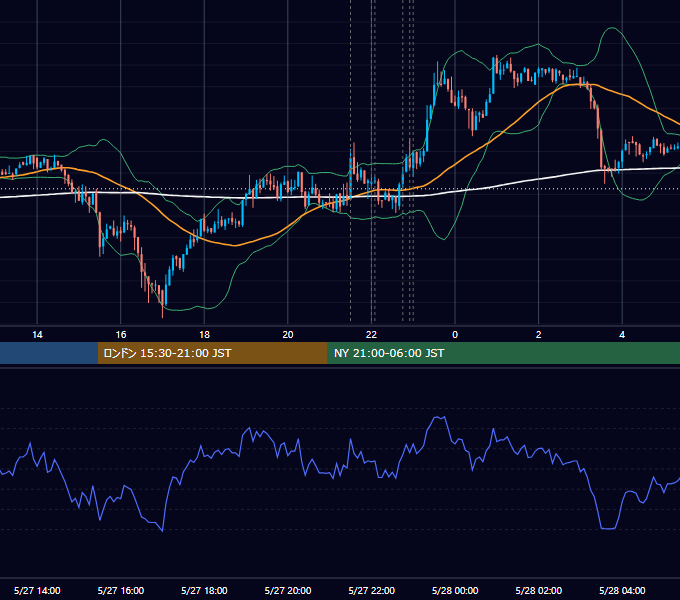Click the NY 21:00-06:00 JST session bar

click(x=503, y=353)
